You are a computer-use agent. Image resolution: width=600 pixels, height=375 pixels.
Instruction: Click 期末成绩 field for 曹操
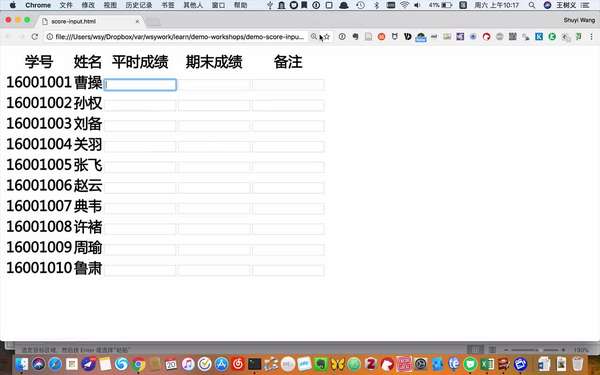click(x=214, y=85)
